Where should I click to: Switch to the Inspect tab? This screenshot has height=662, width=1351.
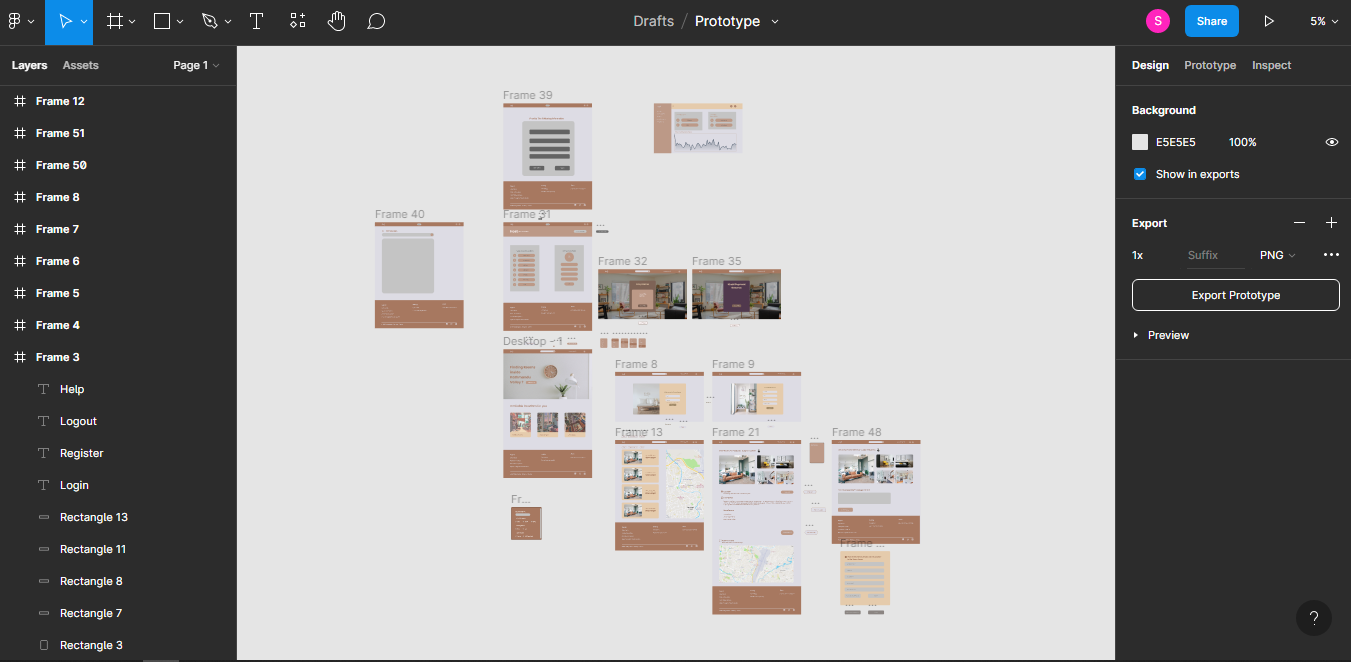[x=1271, y=65]
